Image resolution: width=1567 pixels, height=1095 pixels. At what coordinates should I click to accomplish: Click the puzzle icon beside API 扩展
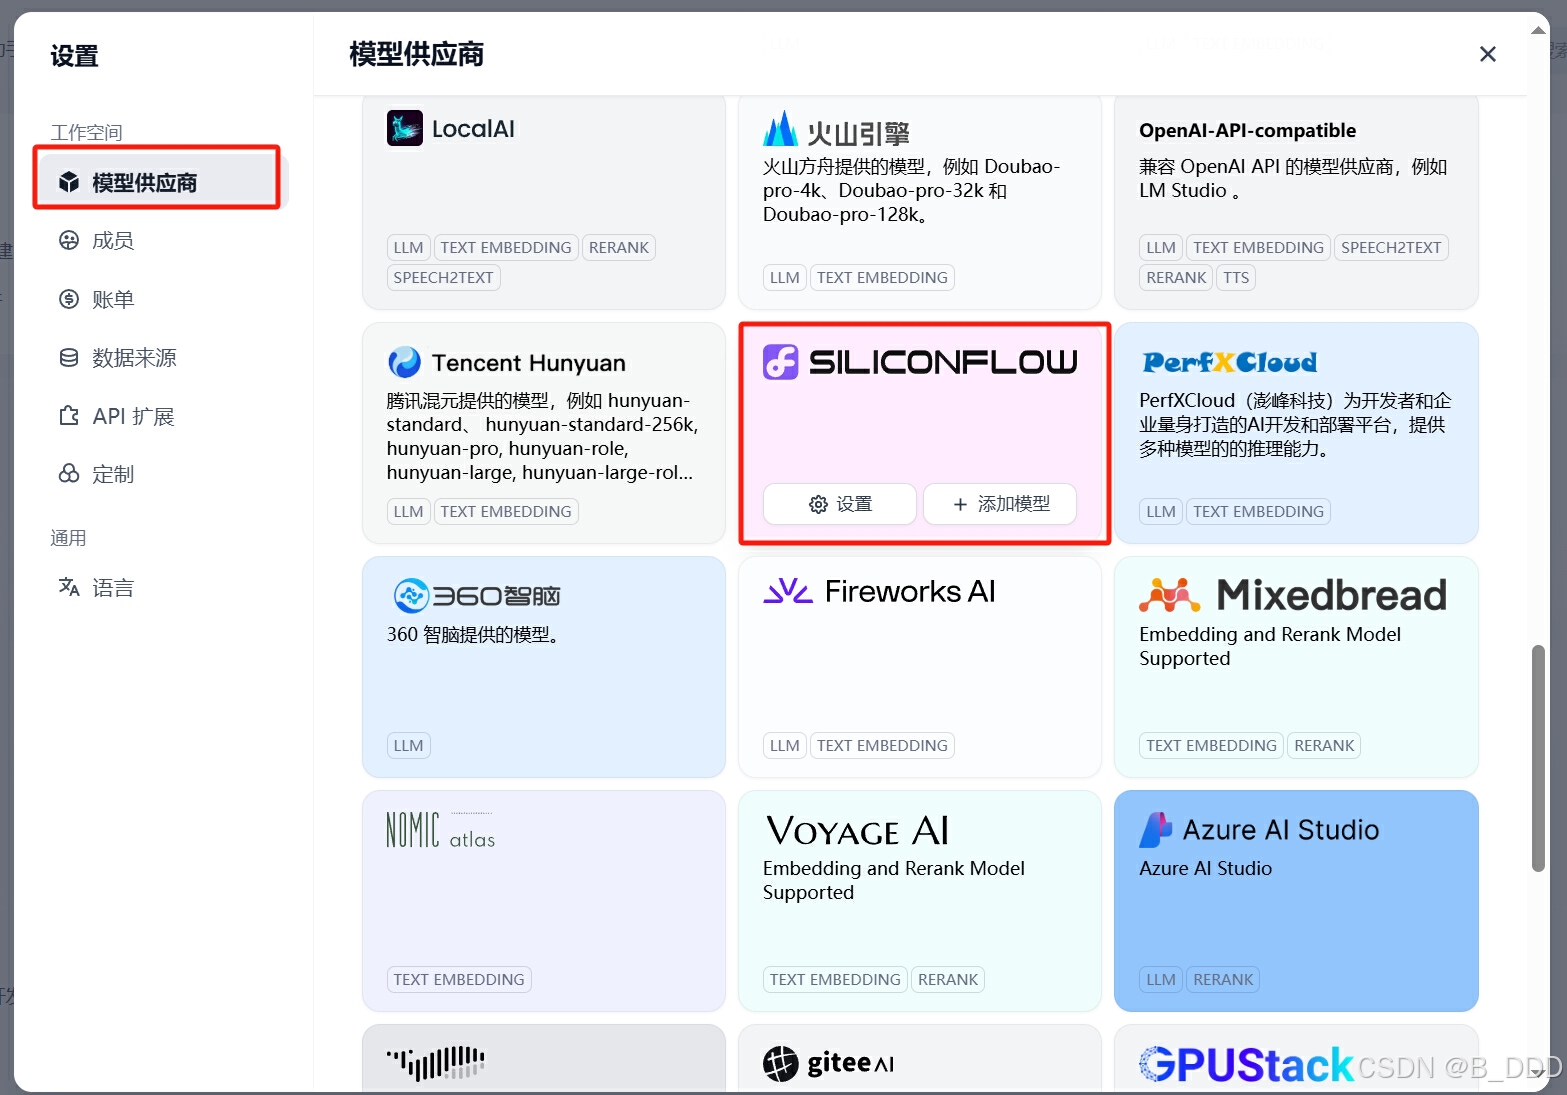[x=69, y=416]
